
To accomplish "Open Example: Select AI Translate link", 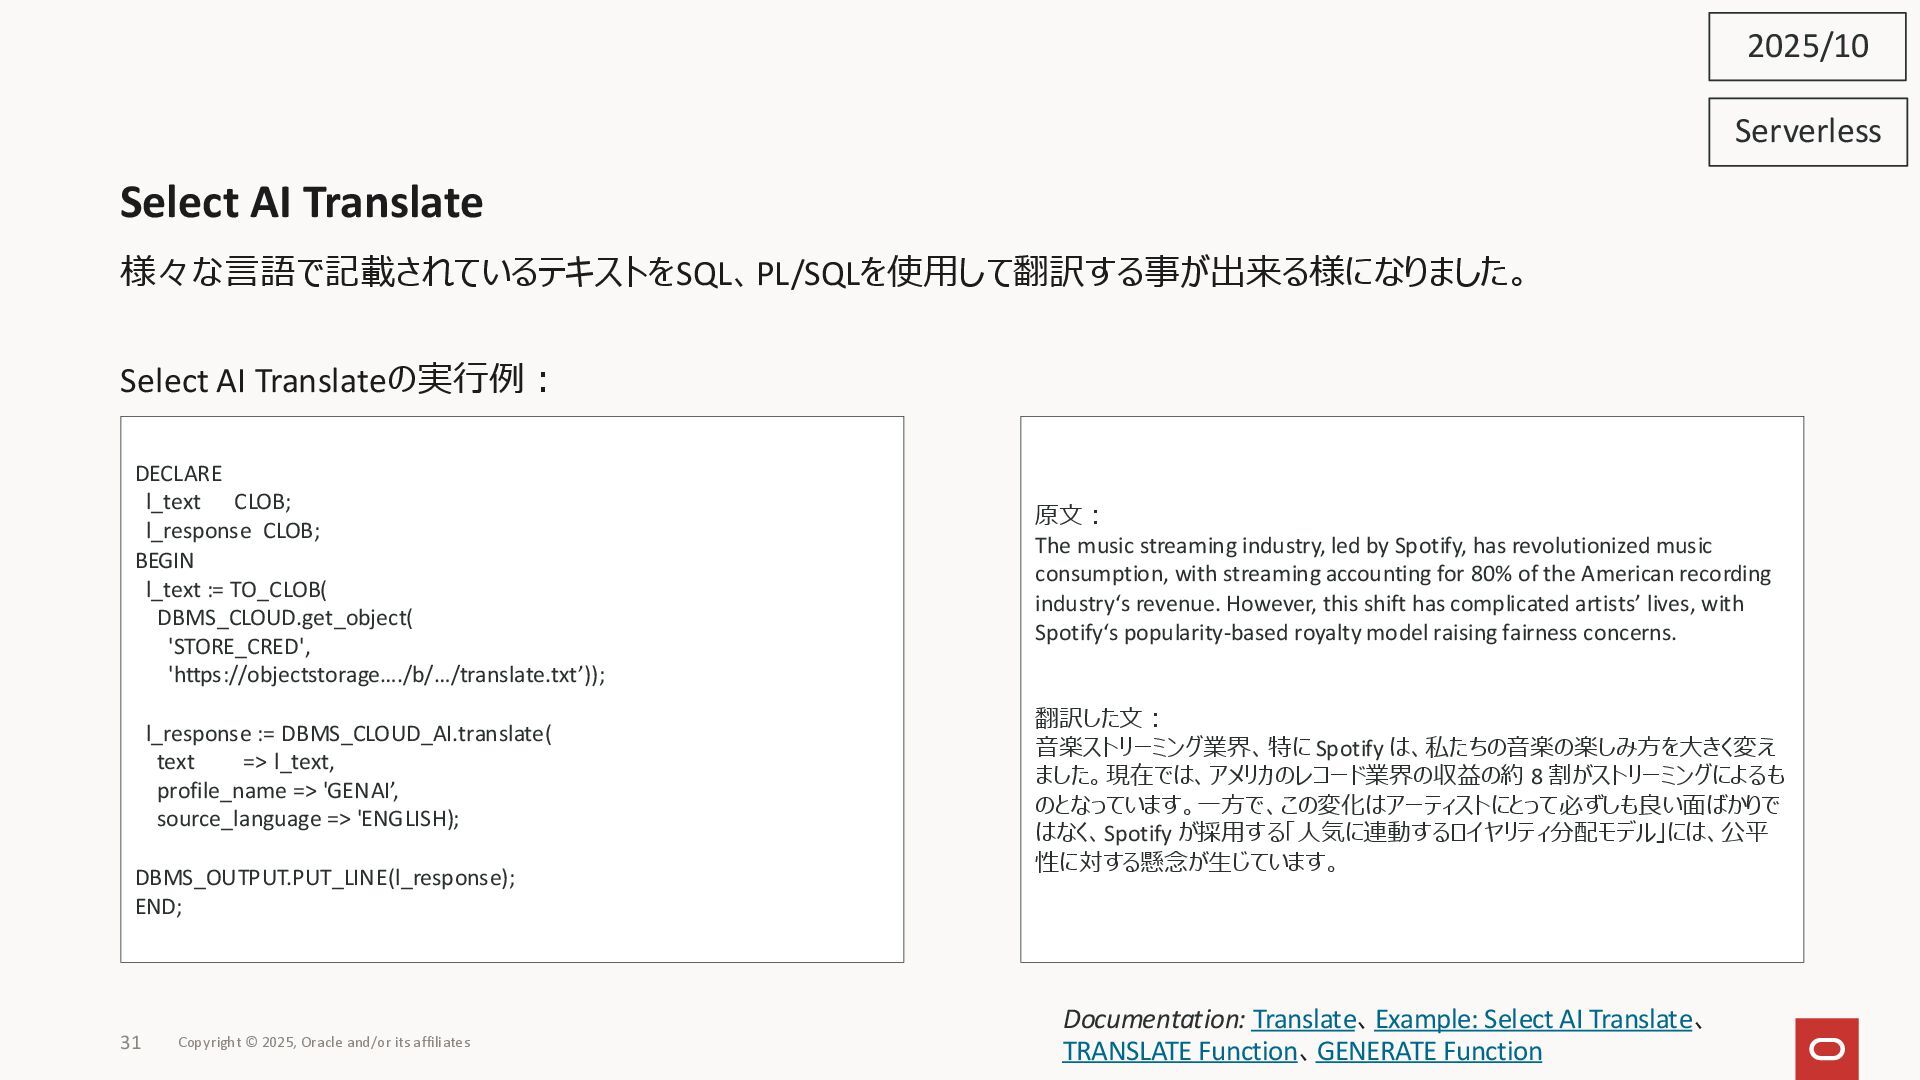I will point(1532,1019).
